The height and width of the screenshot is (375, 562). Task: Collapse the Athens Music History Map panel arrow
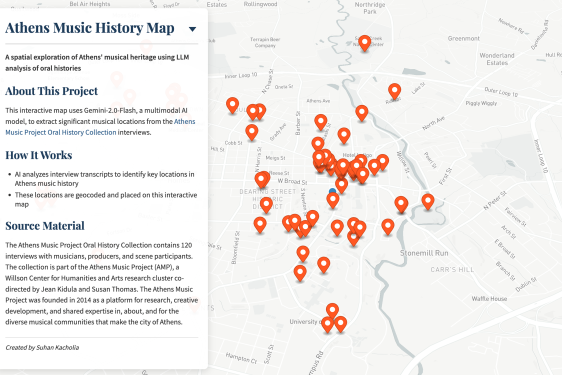(x=192, y=29)
